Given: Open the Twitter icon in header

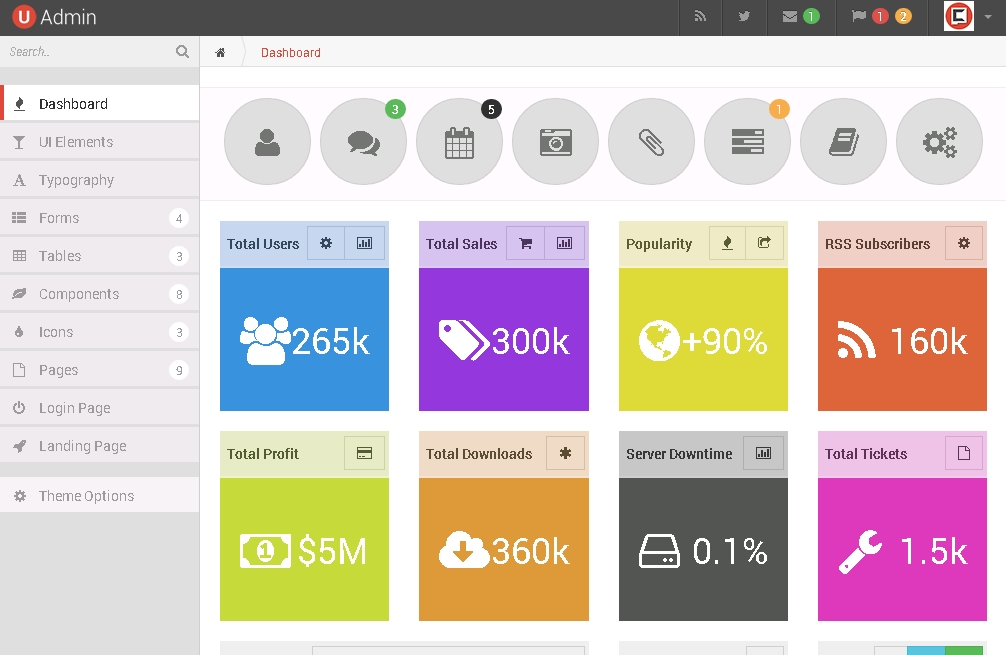Looking at the screenshot, I should [744, 17].
